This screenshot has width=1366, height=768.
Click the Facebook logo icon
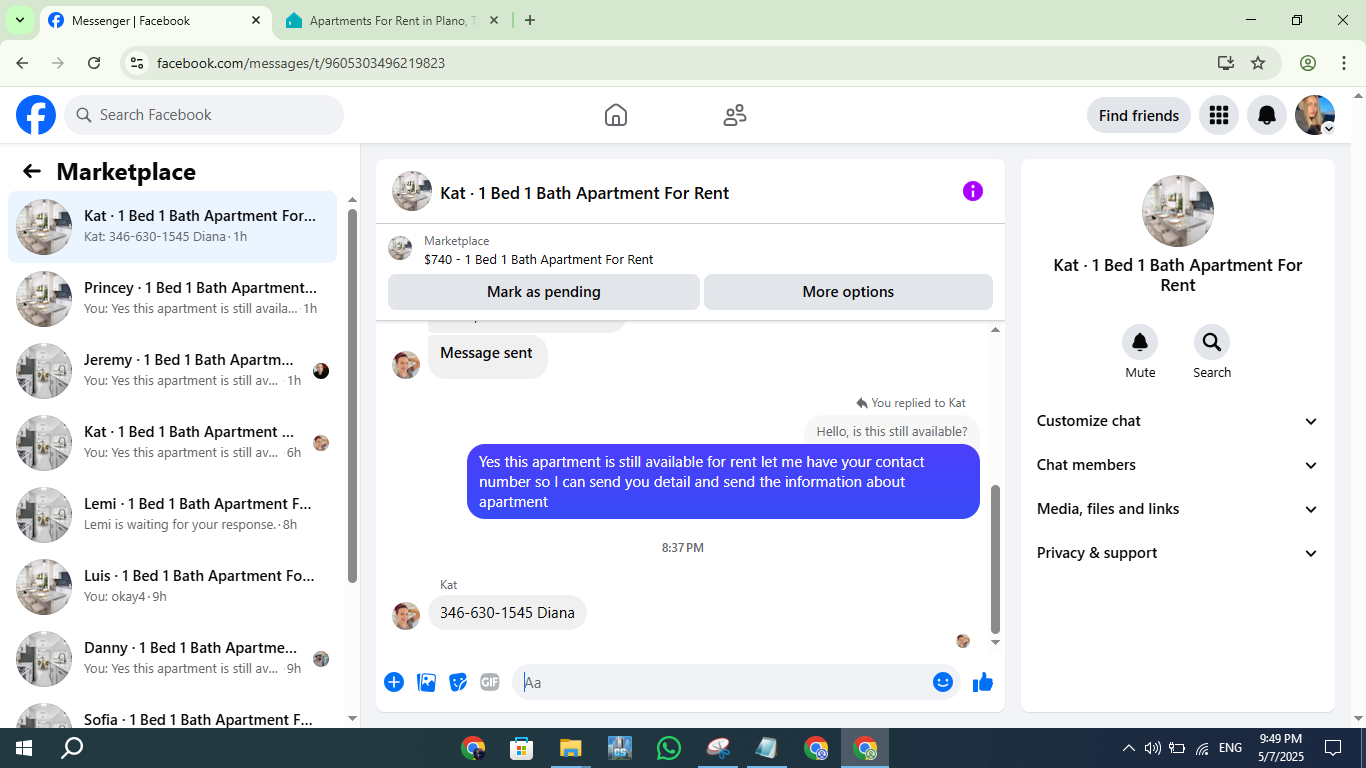[36, 115]
